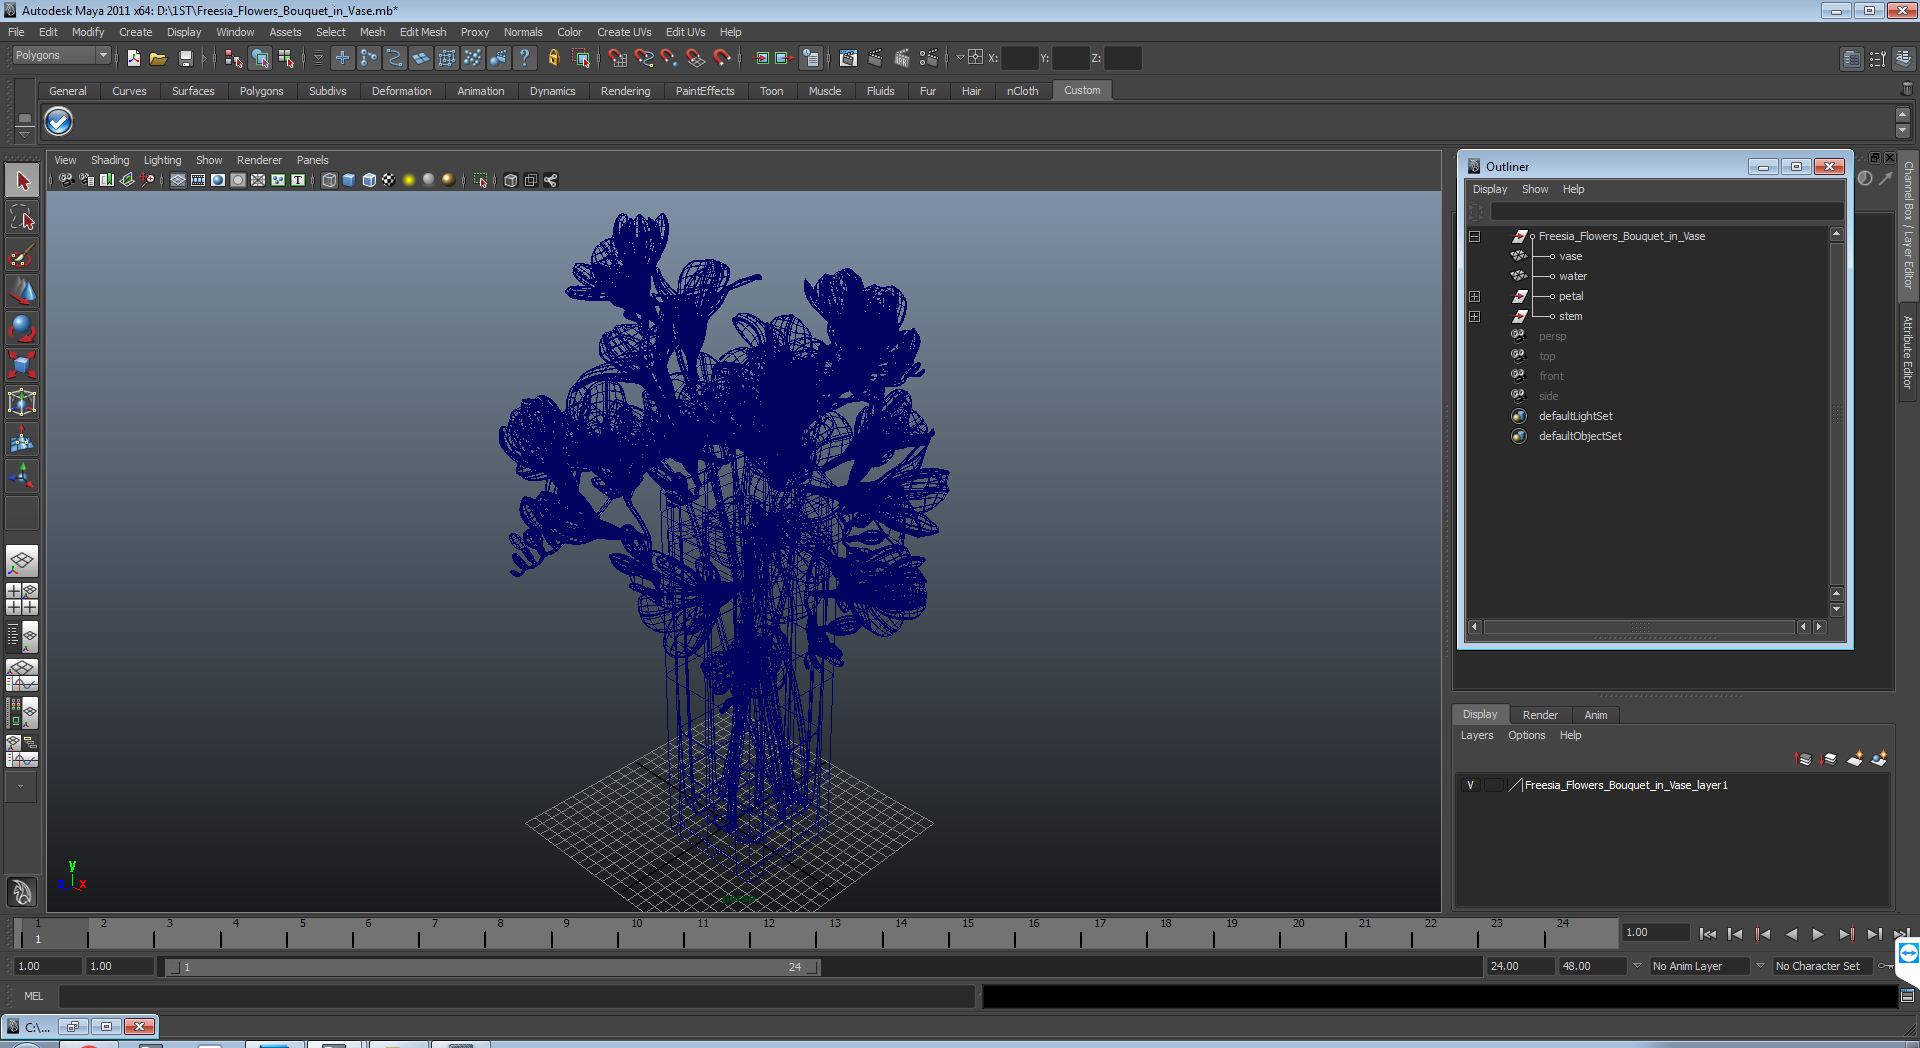Pick the Universal Manipulator tool
The image size is (1920, 1048).
22,403
